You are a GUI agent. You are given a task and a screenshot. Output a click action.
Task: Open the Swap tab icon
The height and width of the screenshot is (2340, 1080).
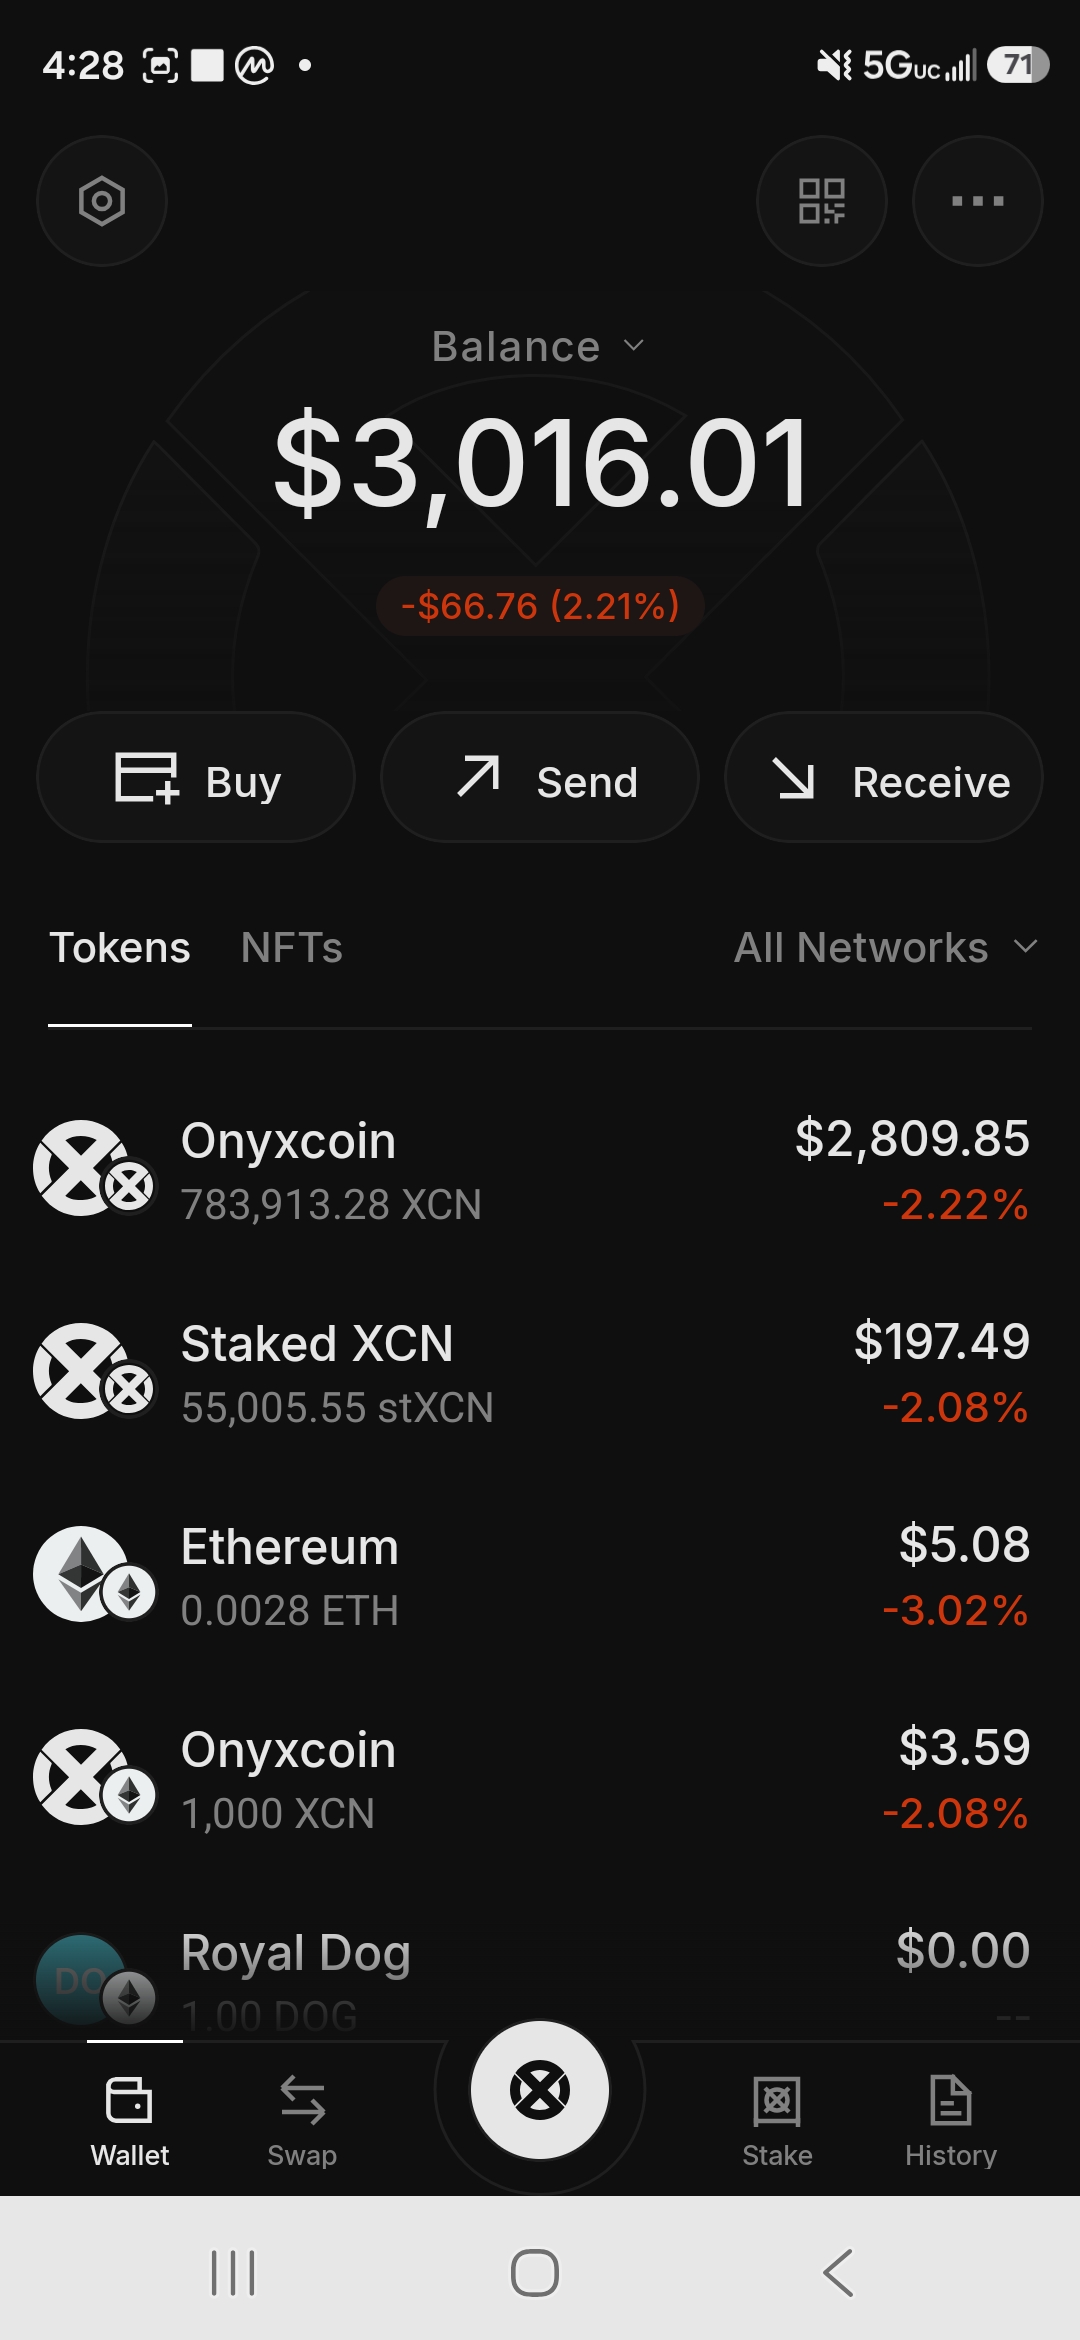tap(302, 2100)
